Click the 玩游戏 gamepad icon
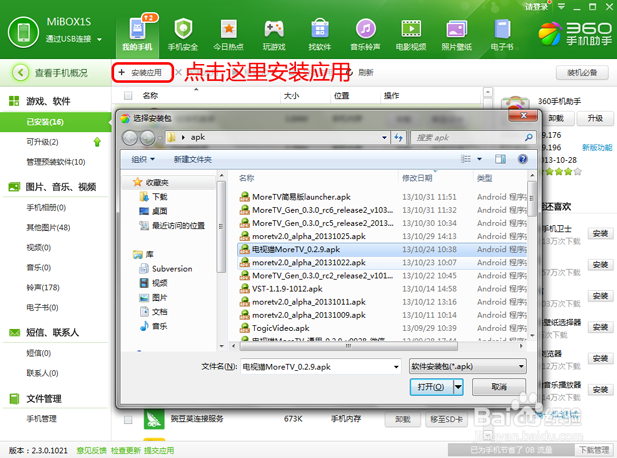617x458 pixels. [x=273, y=32]
